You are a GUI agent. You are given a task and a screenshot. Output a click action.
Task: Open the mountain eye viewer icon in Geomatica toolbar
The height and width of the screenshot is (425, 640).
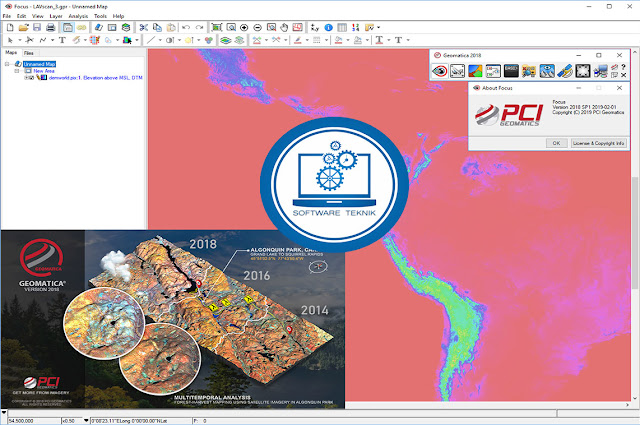click(547, 71)
